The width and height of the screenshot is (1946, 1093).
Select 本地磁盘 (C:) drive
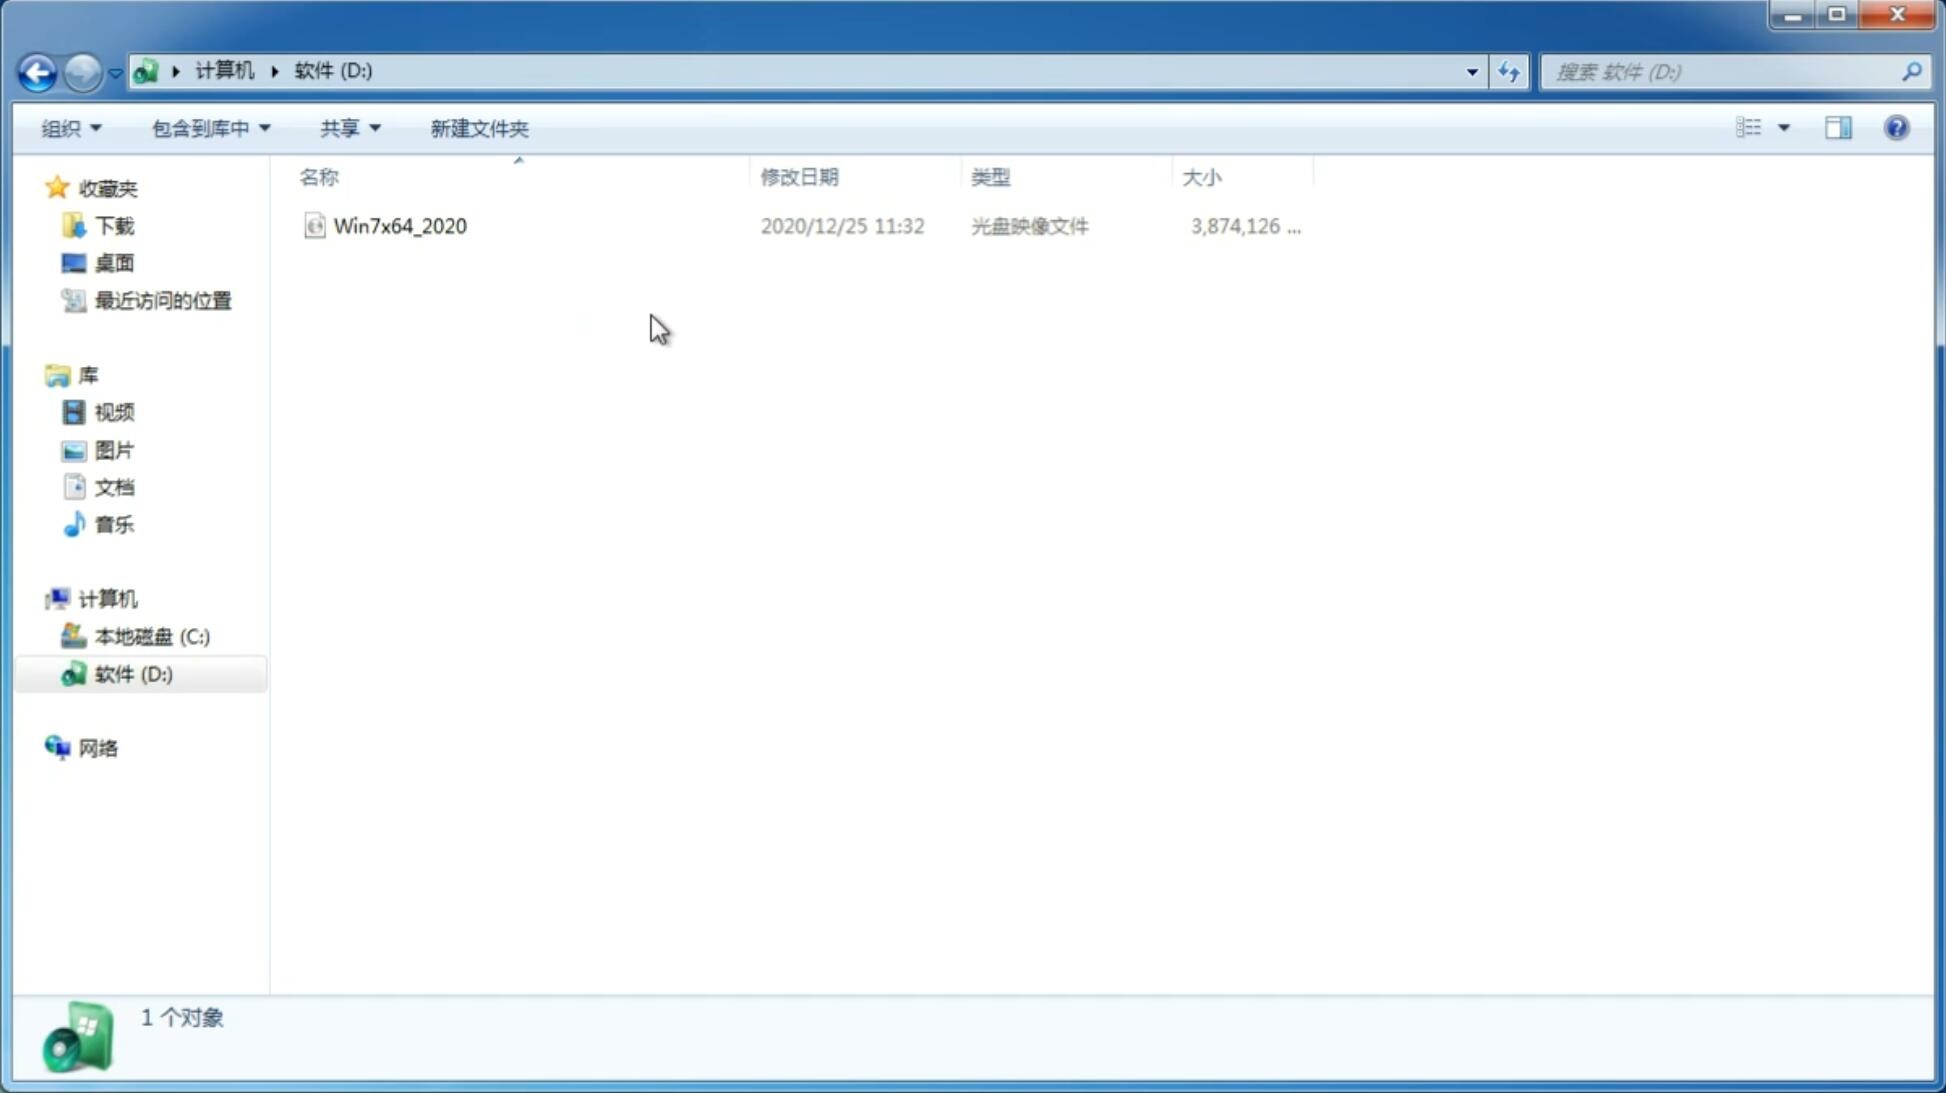point(151,635)
